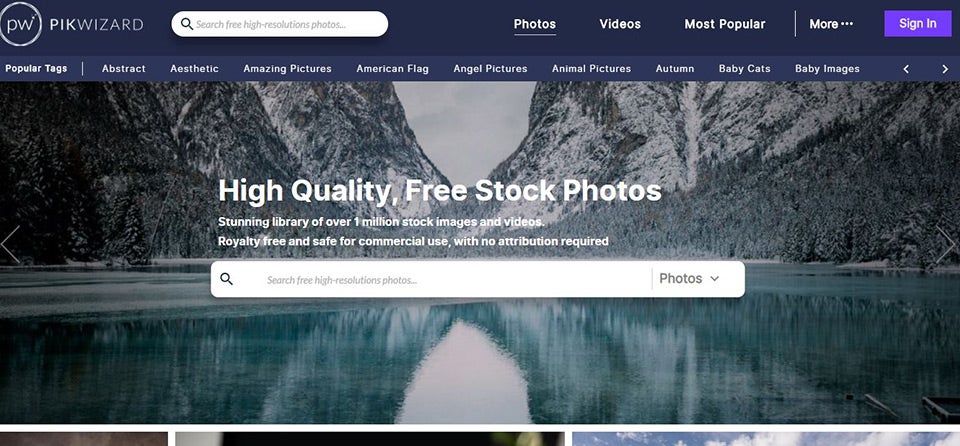Choose the Autumn tag link
The image size is (960, 446).
click(x=675, y=69)
